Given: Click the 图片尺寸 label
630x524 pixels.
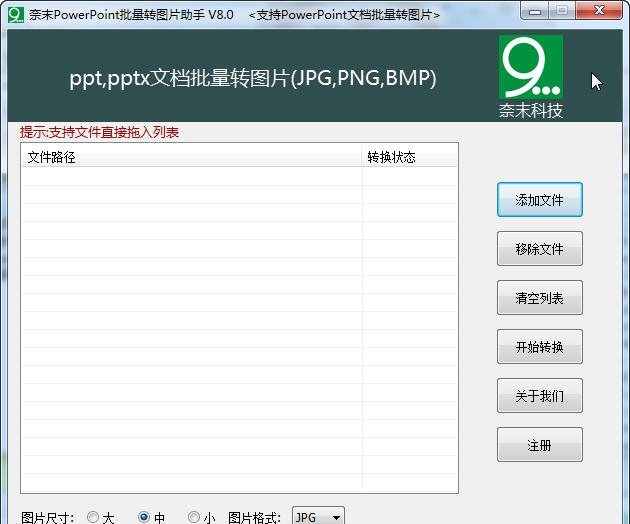Looking at the screenshot, I should 47,518.
